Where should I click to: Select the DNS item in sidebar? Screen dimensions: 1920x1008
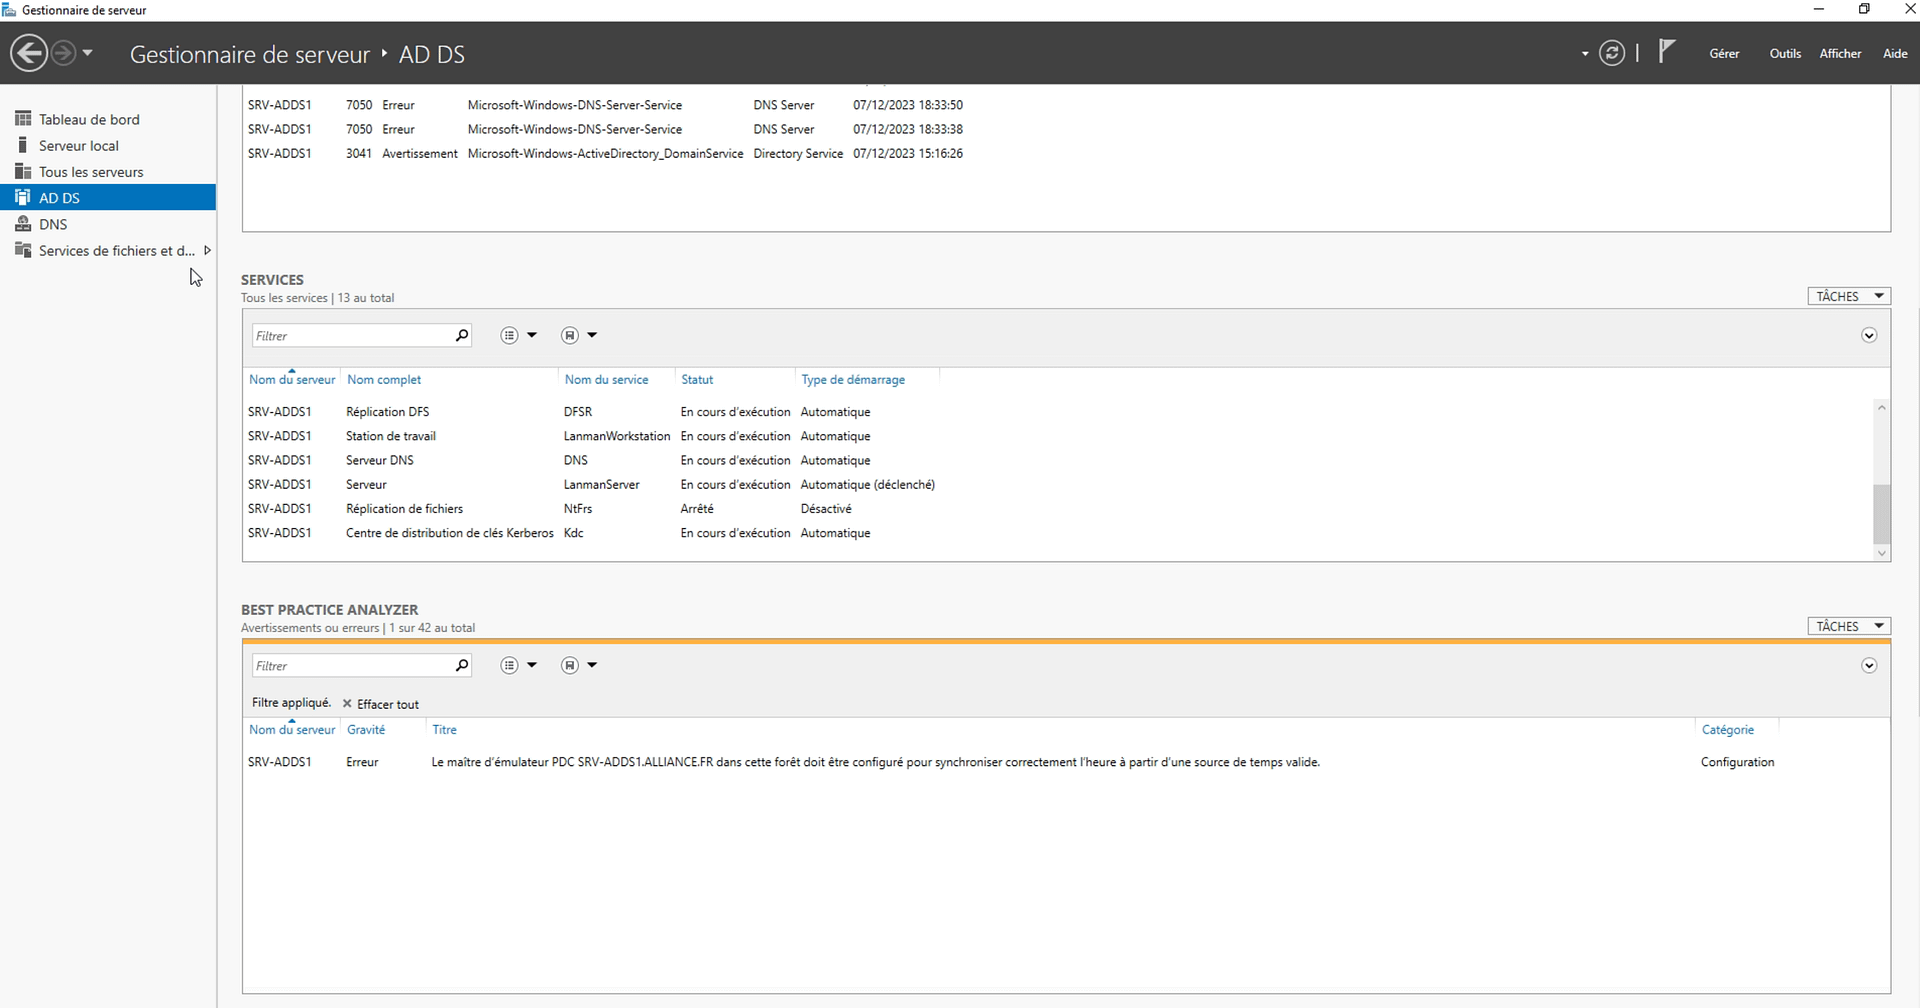(53, 225)
